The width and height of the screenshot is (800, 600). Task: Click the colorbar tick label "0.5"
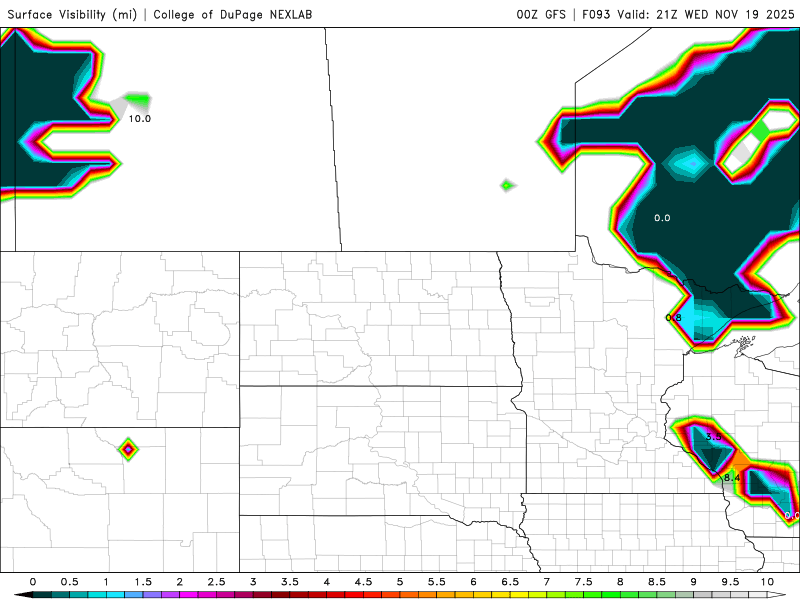[x=69, y=582]
